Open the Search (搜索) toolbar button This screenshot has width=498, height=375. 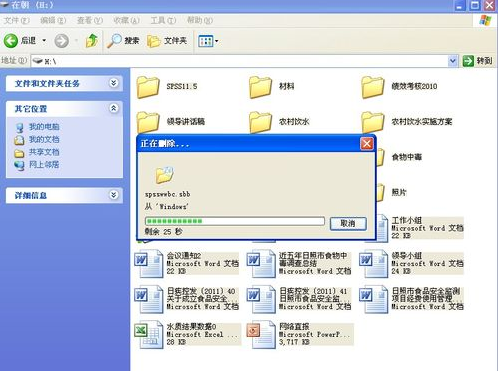coord(123,41)
